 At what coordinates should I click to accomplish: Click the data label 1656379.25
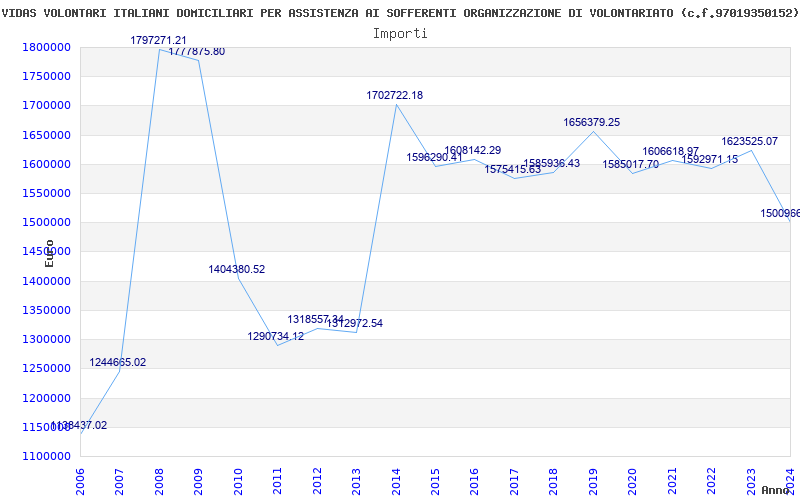click(592, 122)
